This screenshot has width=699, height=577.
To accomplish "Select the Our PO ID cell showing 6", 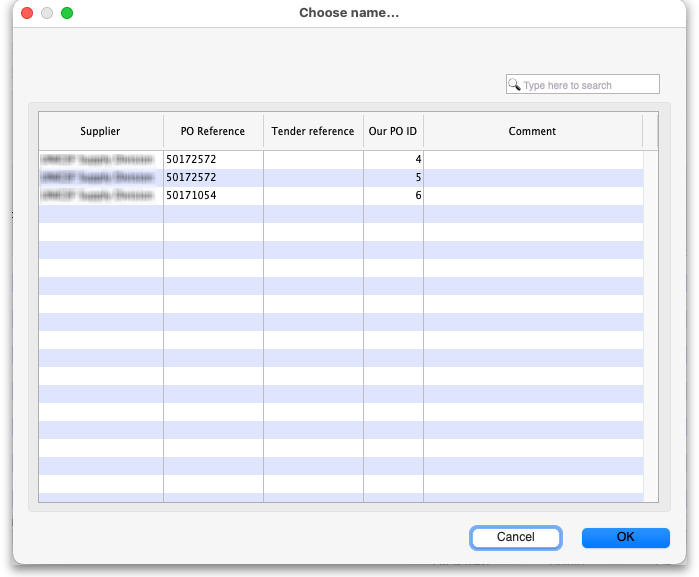I will [393, 195].
